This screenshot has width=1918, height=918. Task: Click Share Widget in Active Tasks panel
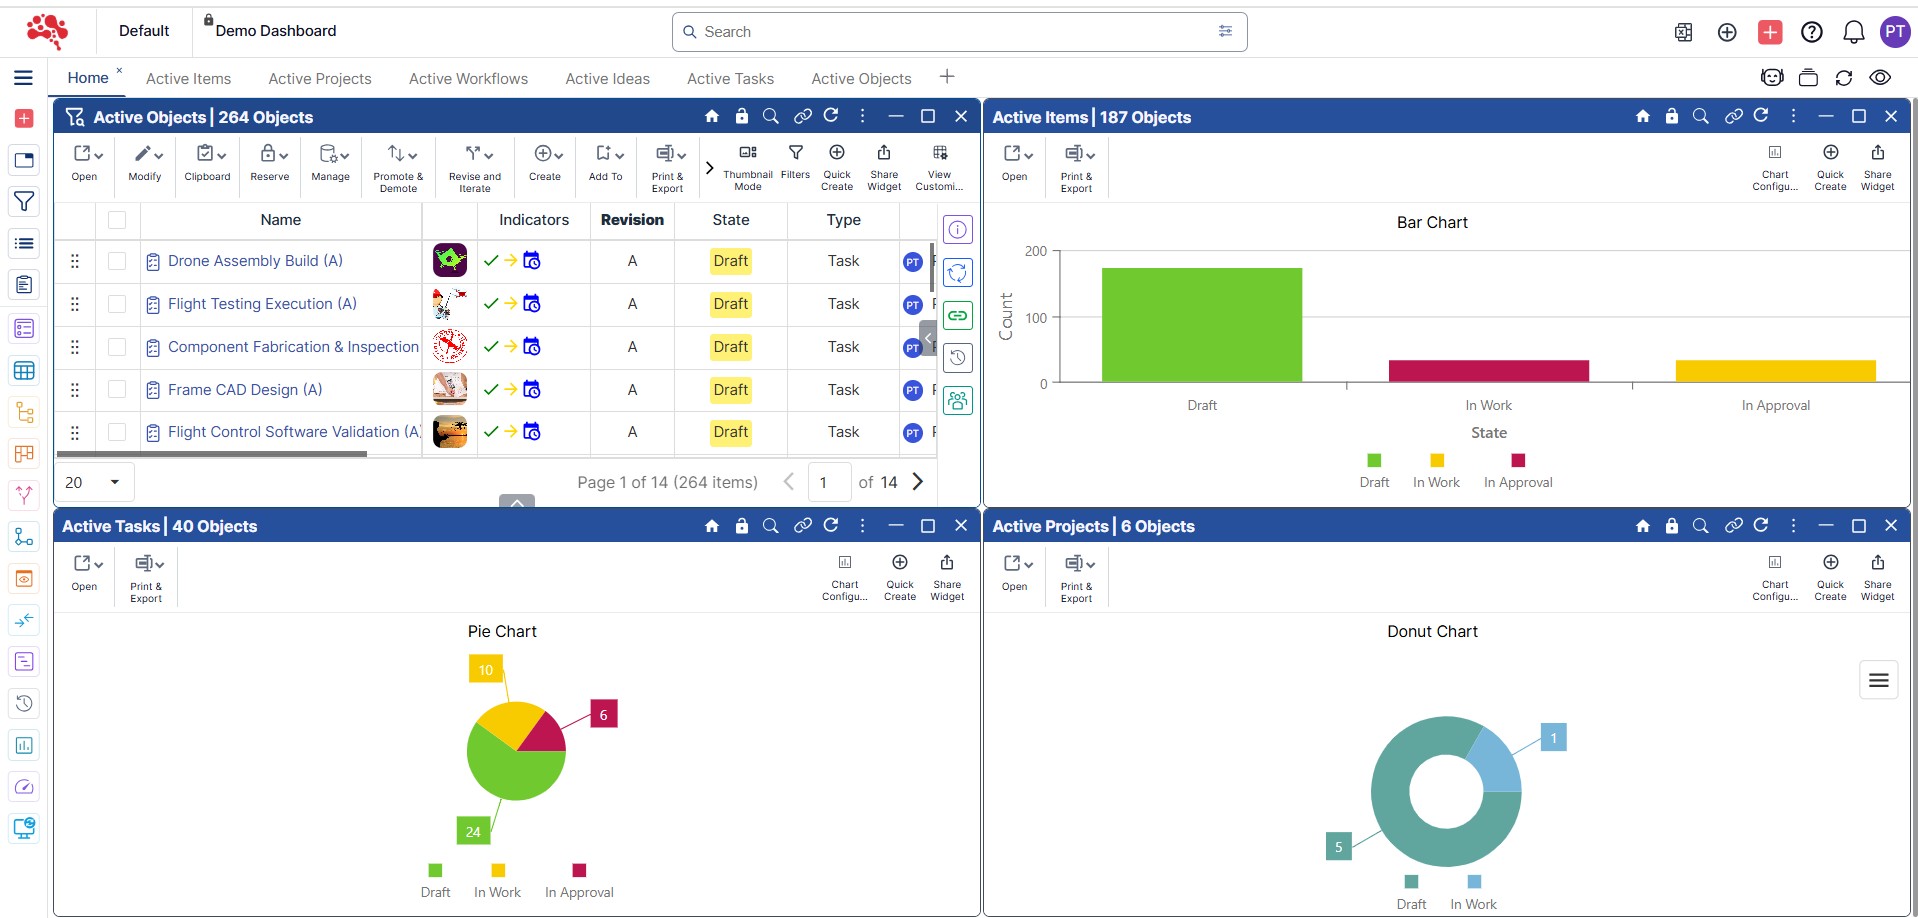(x=946, y=576)
